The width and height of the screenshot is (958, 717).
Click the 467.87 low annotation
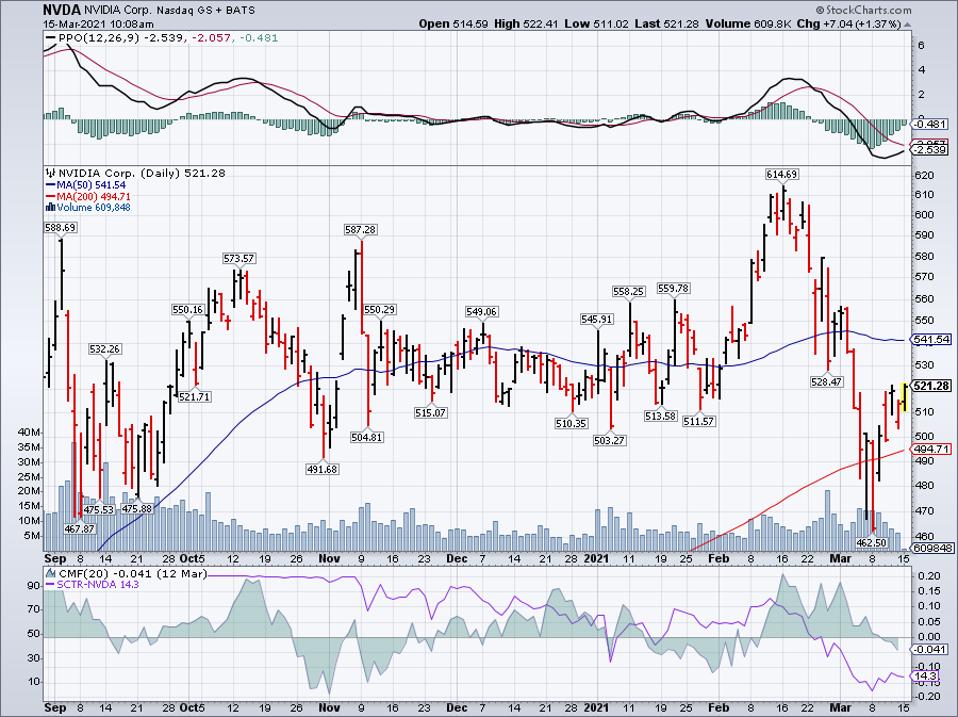(79, 528)
